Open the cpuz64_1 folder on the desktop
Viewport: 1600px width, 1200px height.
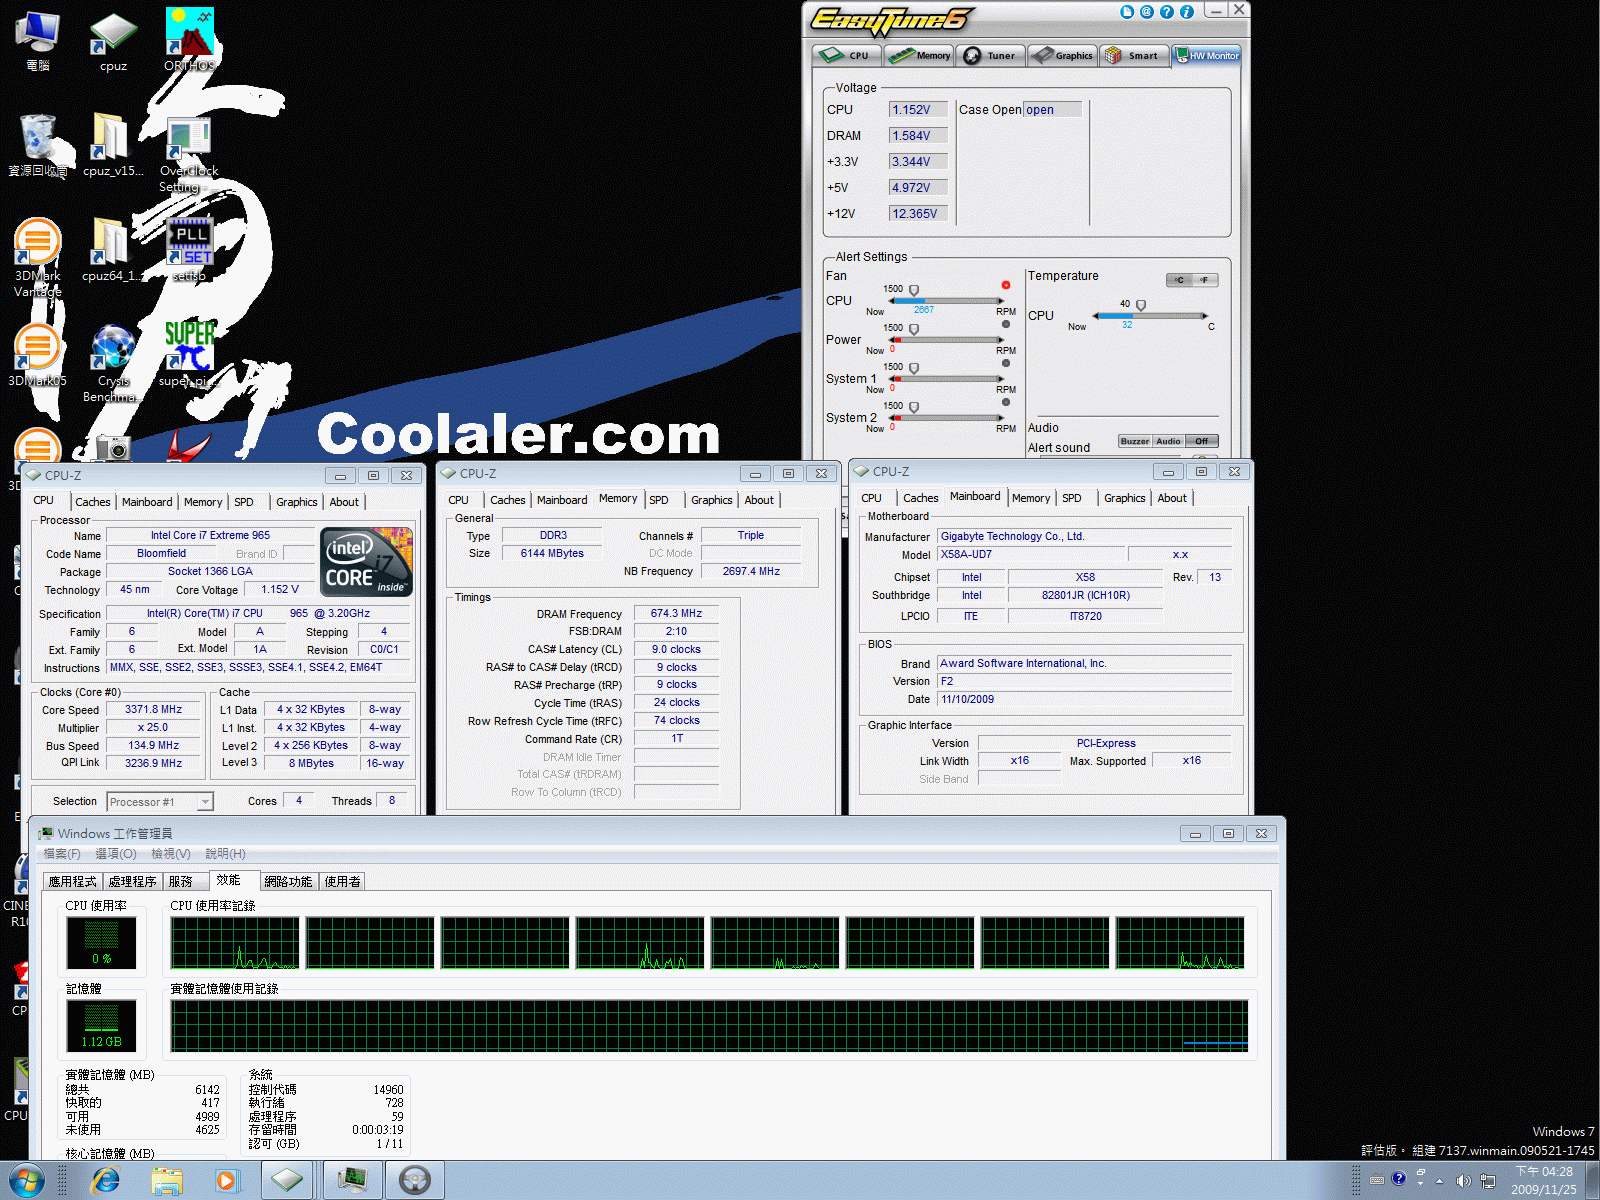(x=112, y=250)
